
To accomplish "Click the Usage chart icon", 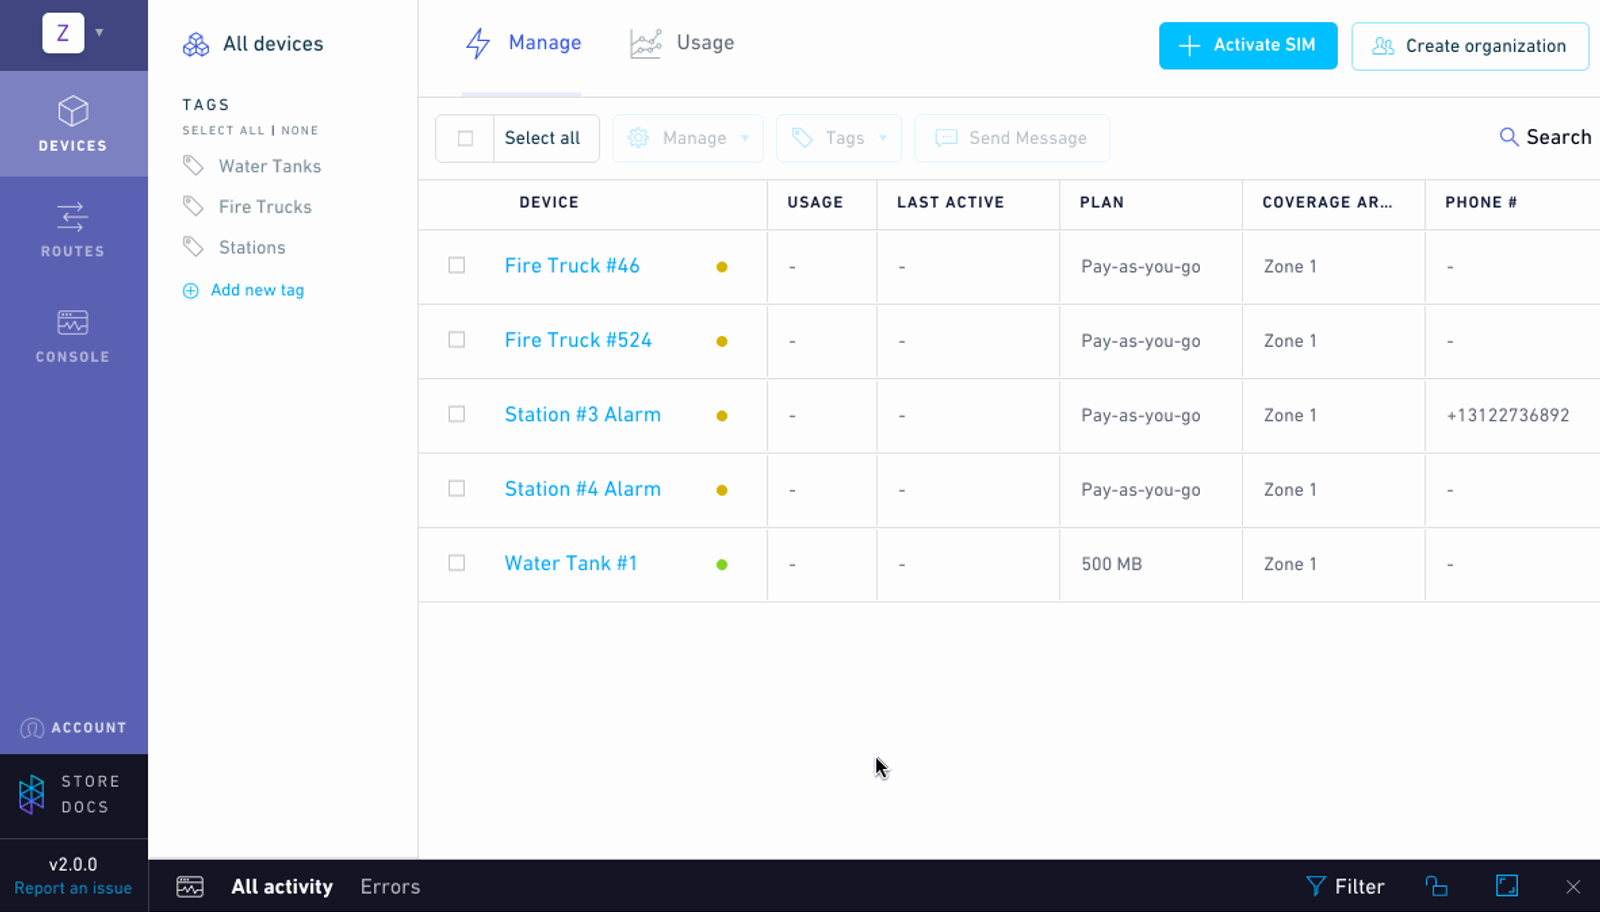I will [646, 43].
